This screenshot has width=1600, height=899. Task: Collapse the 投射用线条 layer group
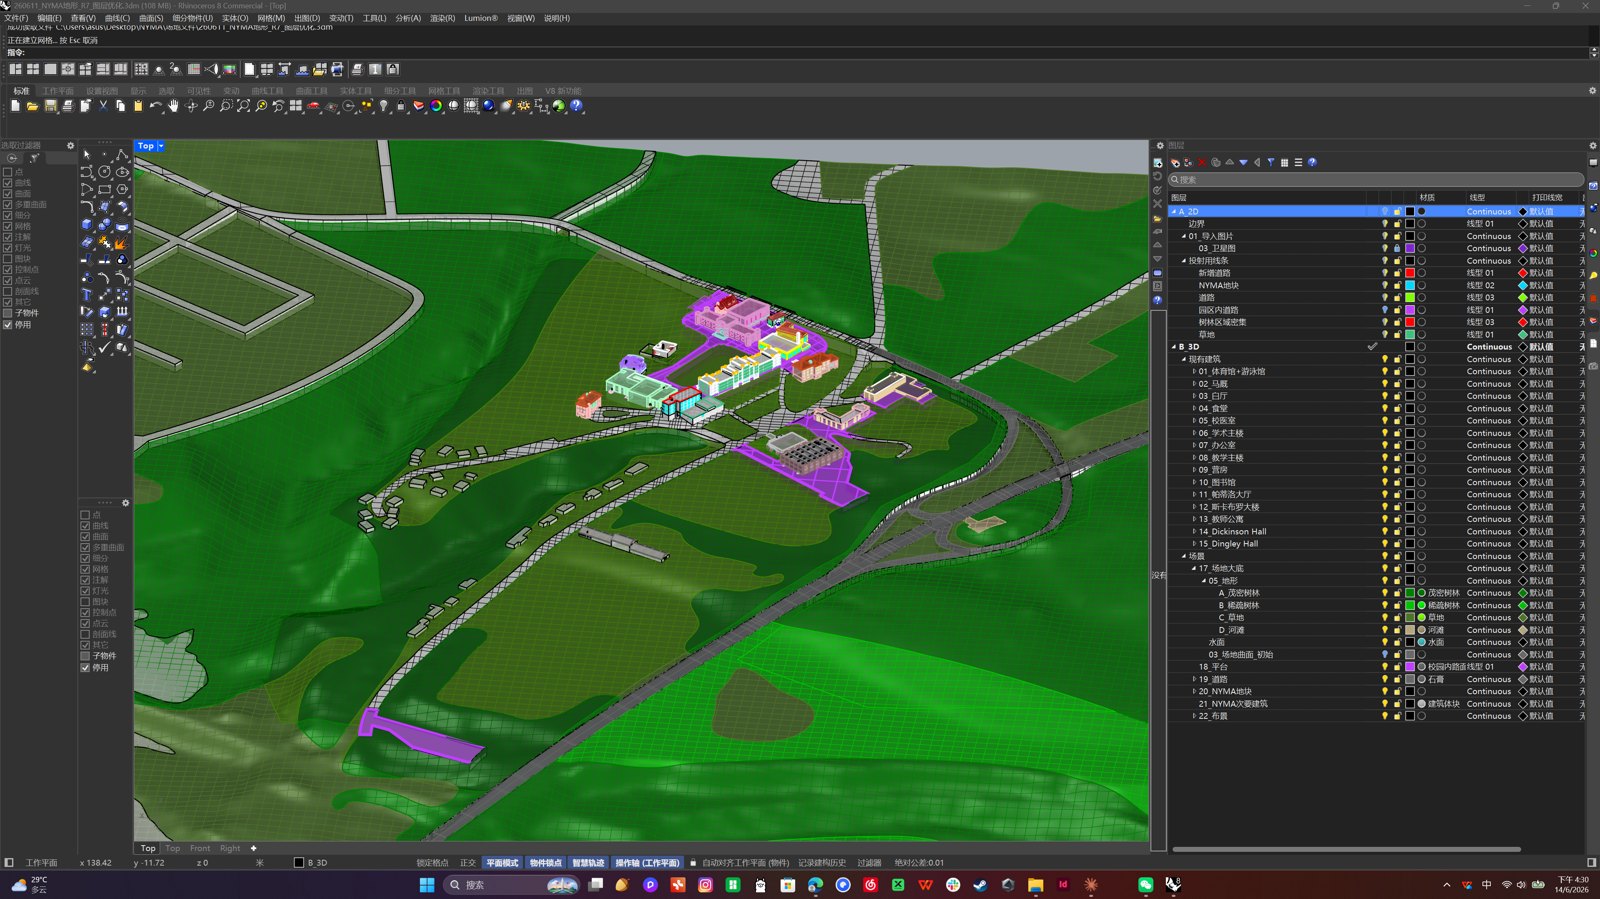[x=1184, y=261]
